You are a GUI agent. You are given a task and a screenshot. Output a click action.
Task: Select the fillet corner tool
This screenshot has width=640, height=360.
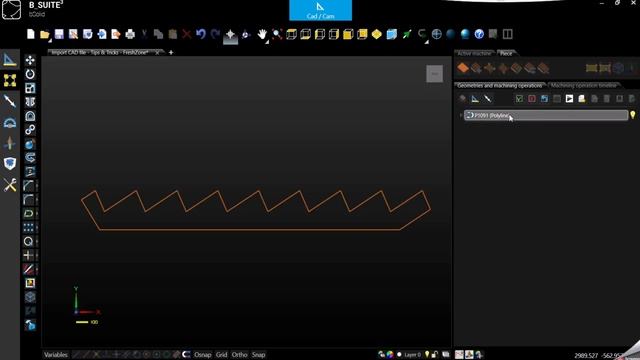click(x=29, y=200)
